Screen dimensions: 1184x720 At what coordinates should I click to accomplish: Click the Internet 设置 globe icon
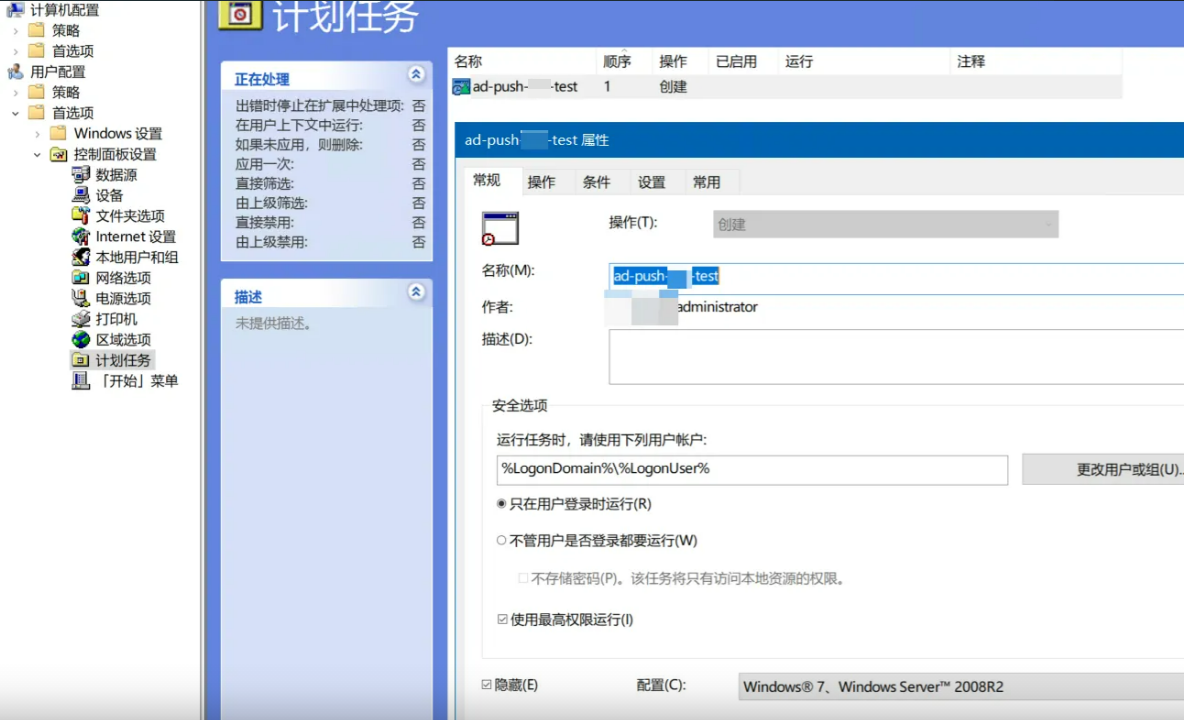click(x=80, y=237)
